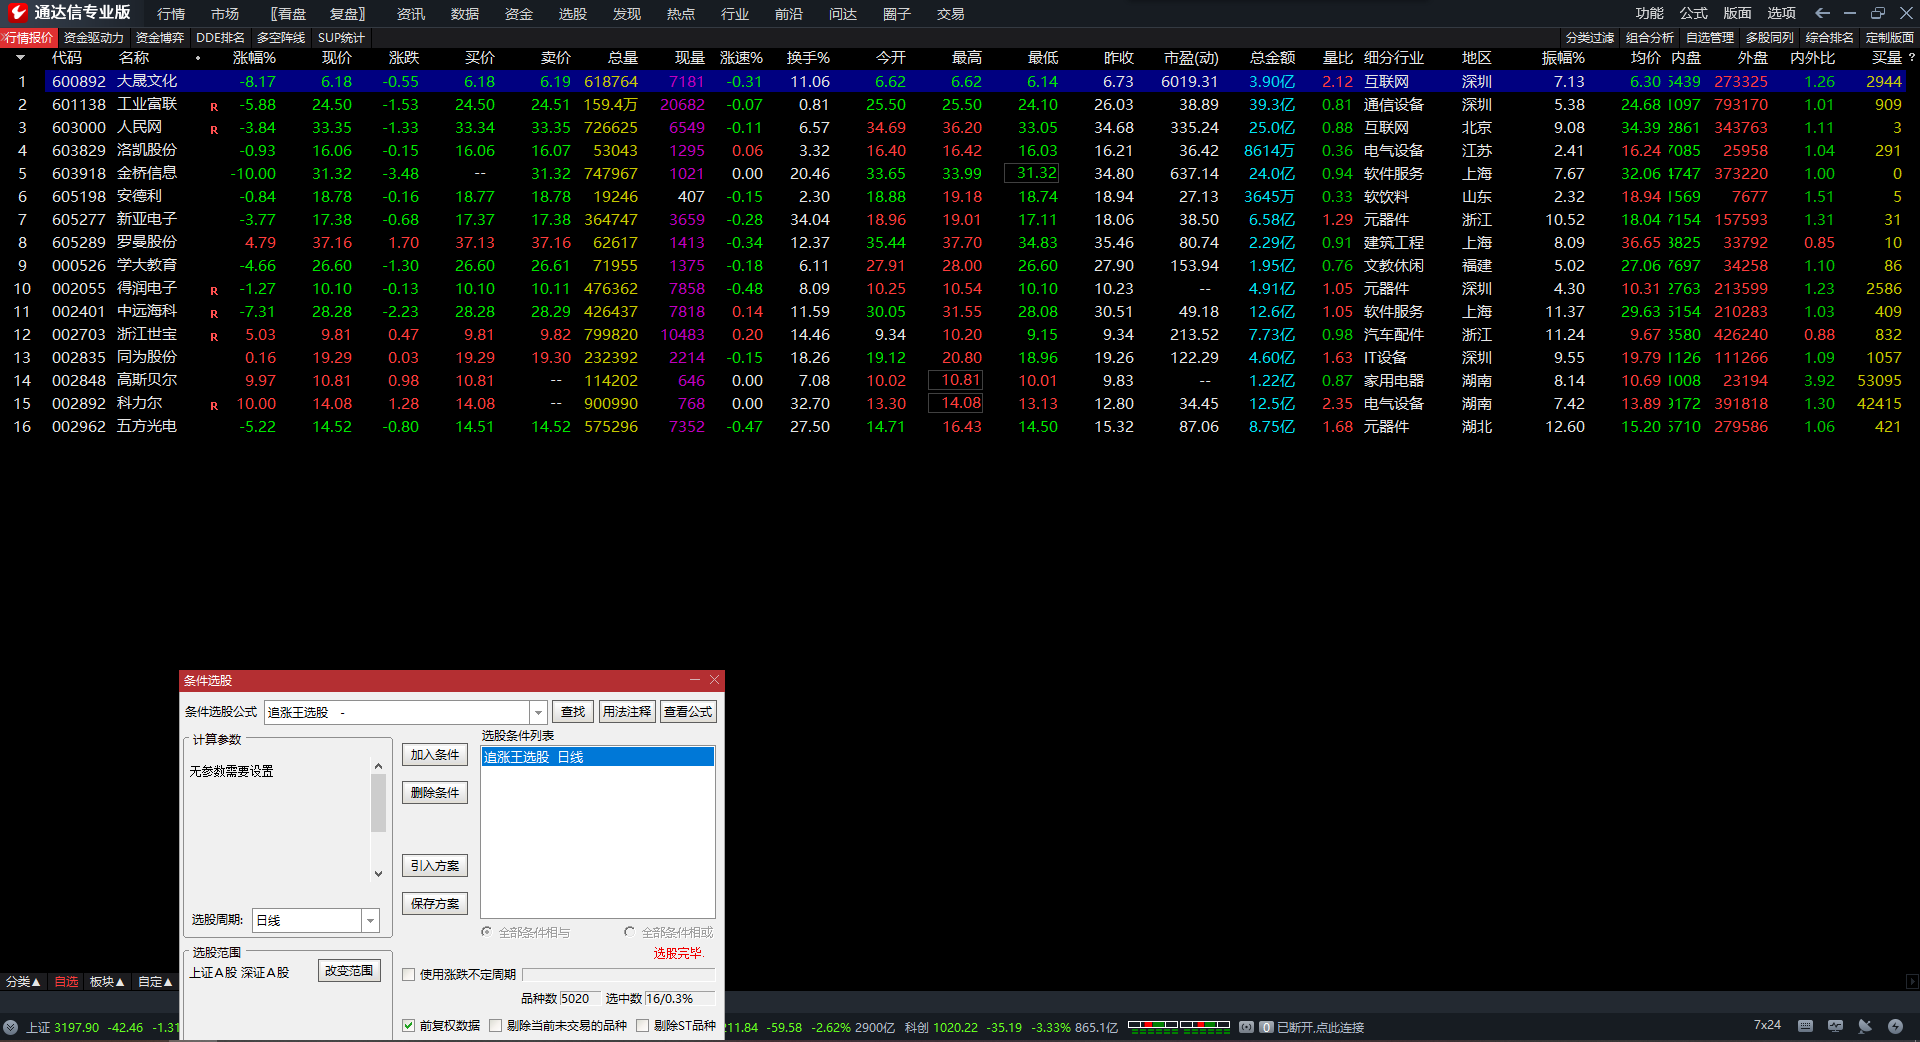1920x1042 pixels.
Task: Click the 加入条件 button
Action: tap(435, 755)
